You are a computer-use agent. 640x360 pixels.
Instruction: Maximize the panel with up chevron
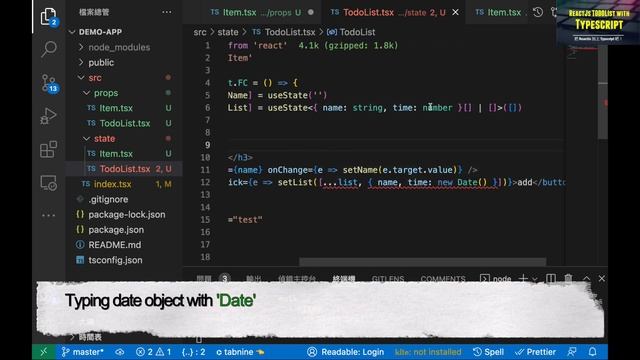pyautogui.click(x=587, y=278)
